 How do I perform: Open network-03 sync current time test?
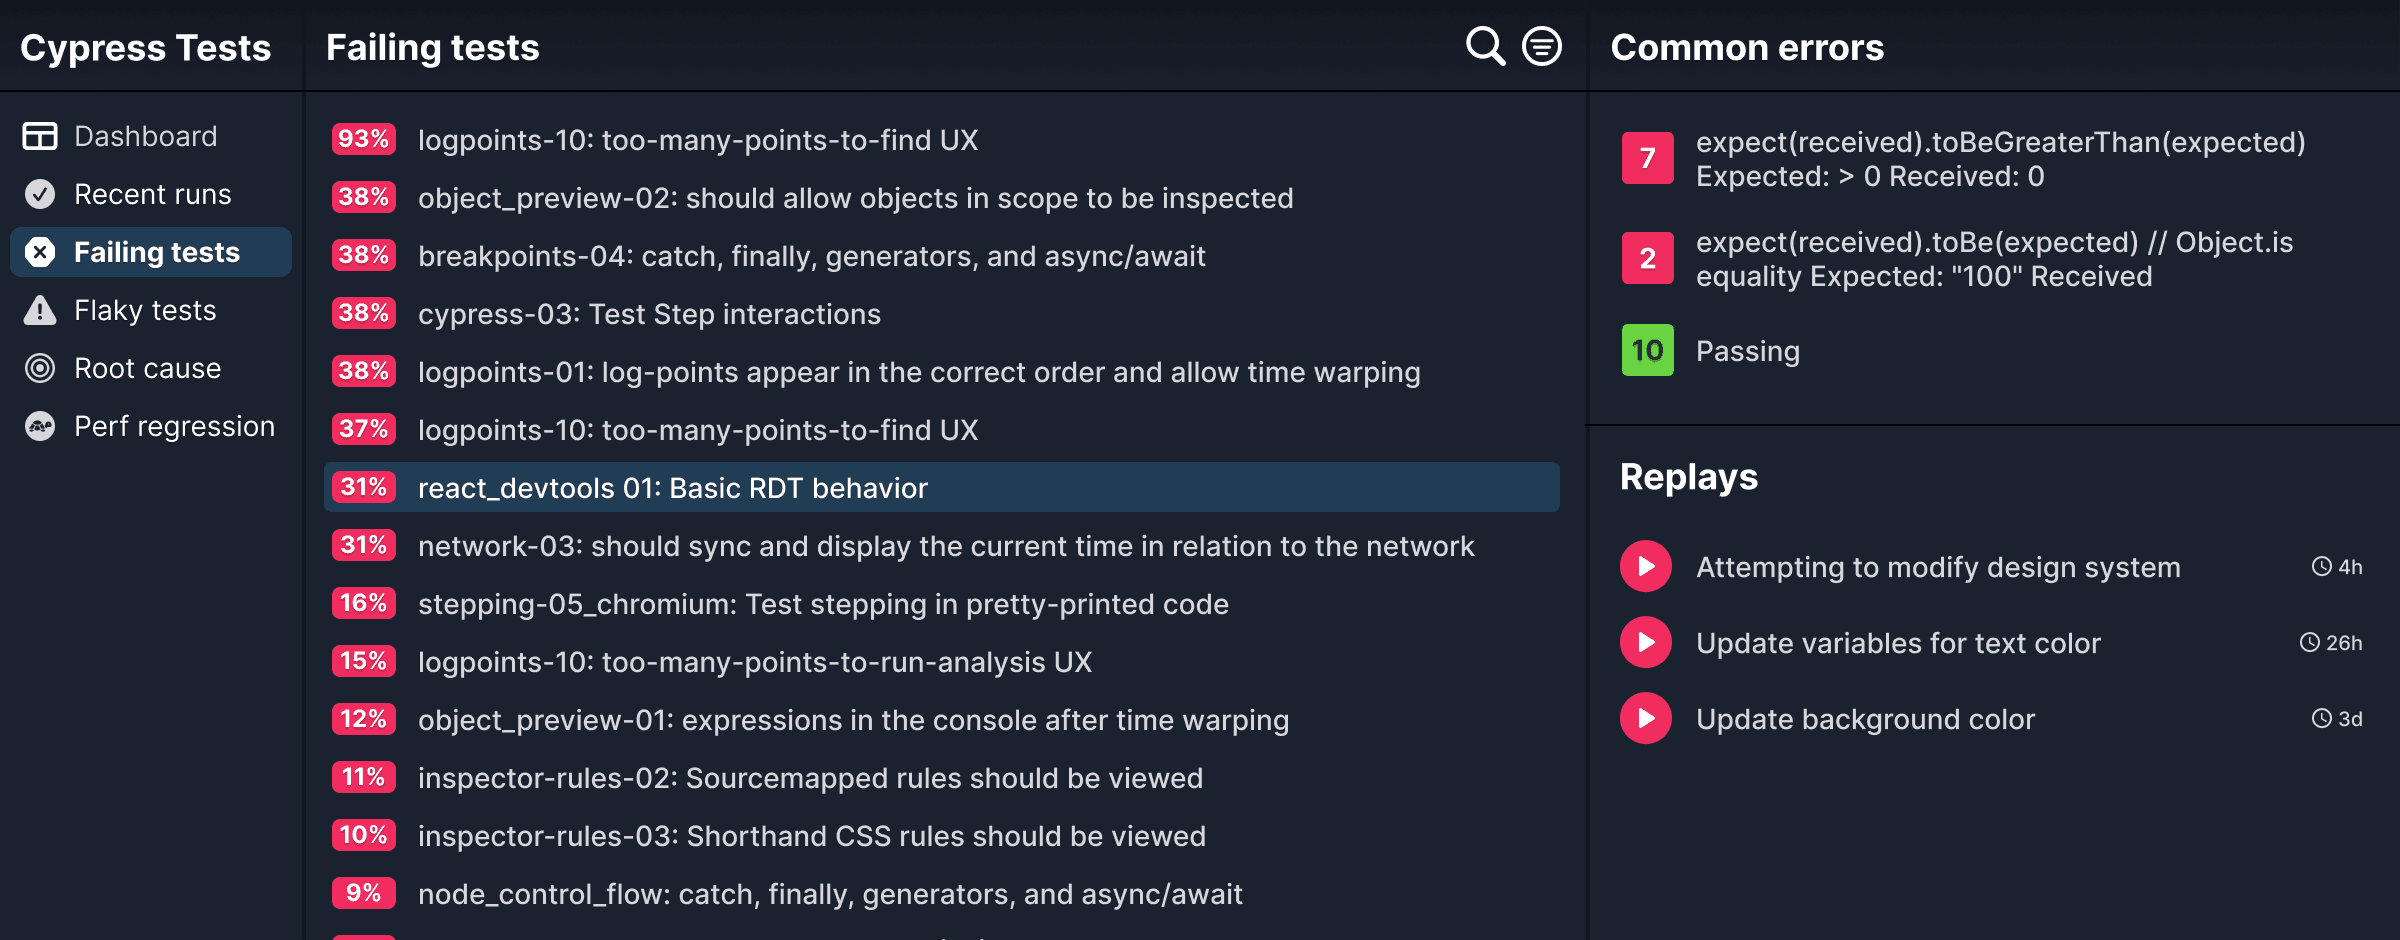(941, 545)
